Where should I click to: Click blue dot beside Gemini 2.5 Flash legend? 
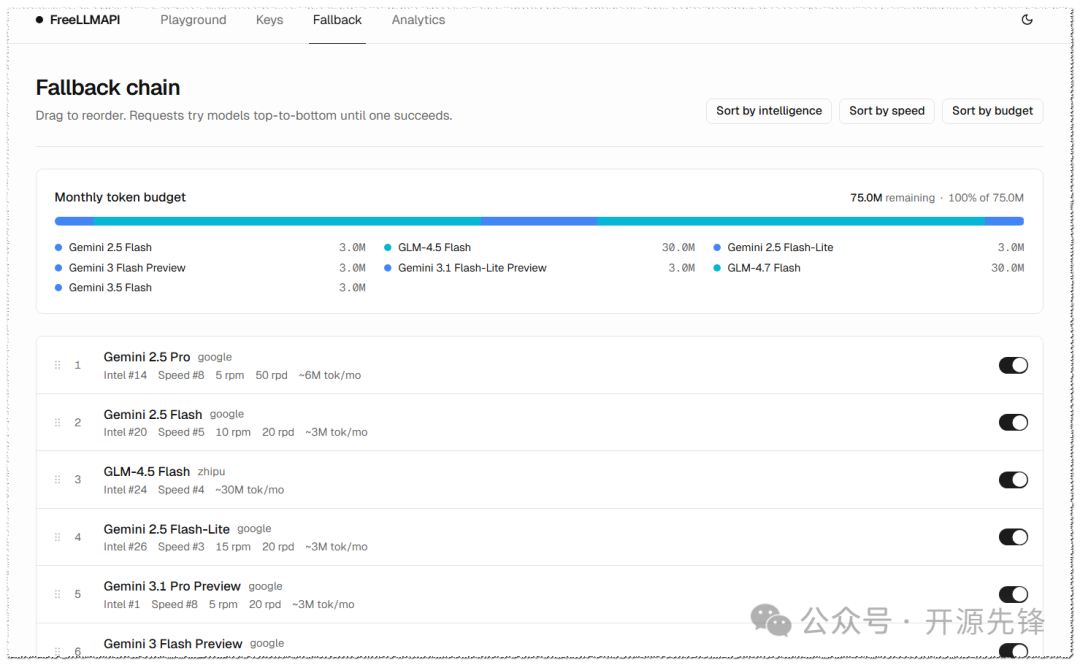point(59,247)
